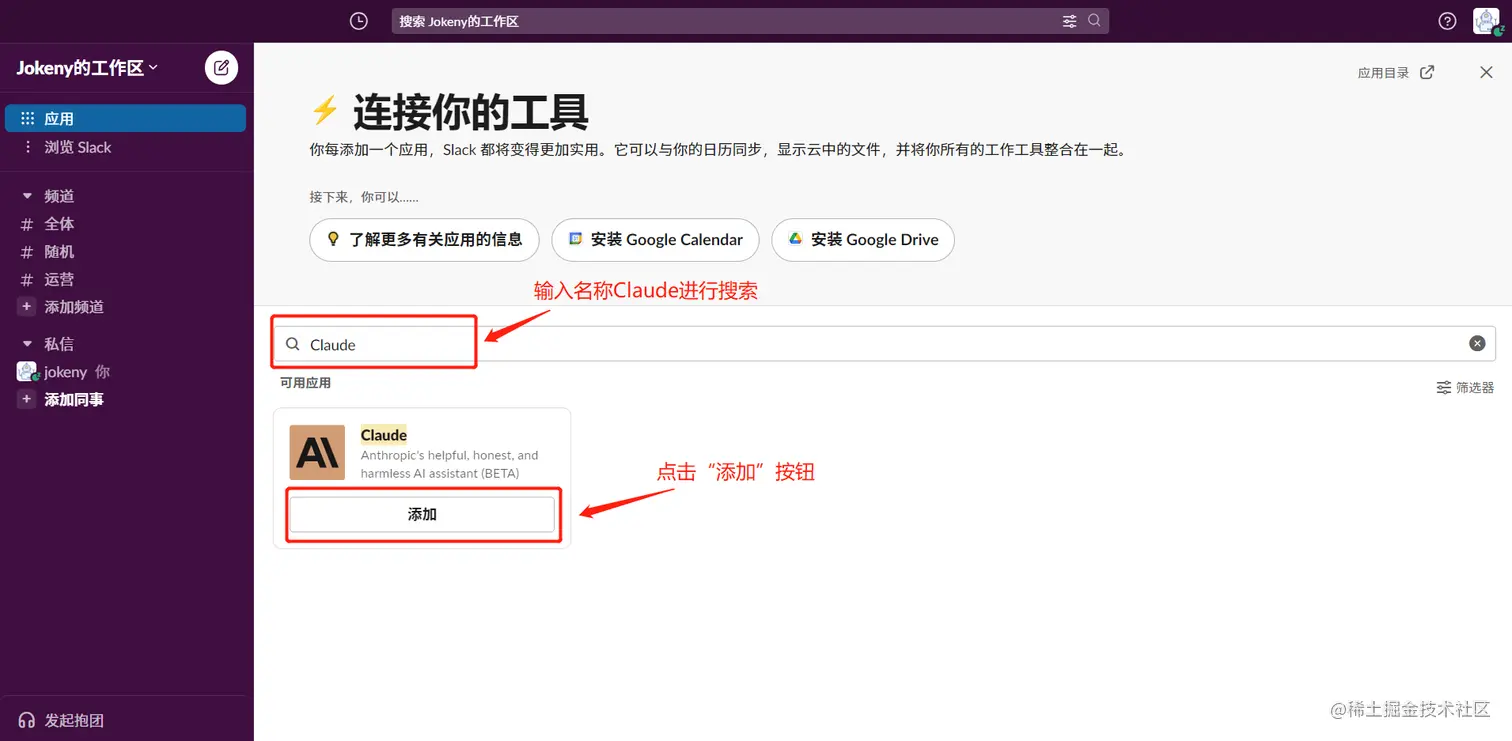Start a huddle with 发起抱团
1512x741 pixels.
[61, 720]
